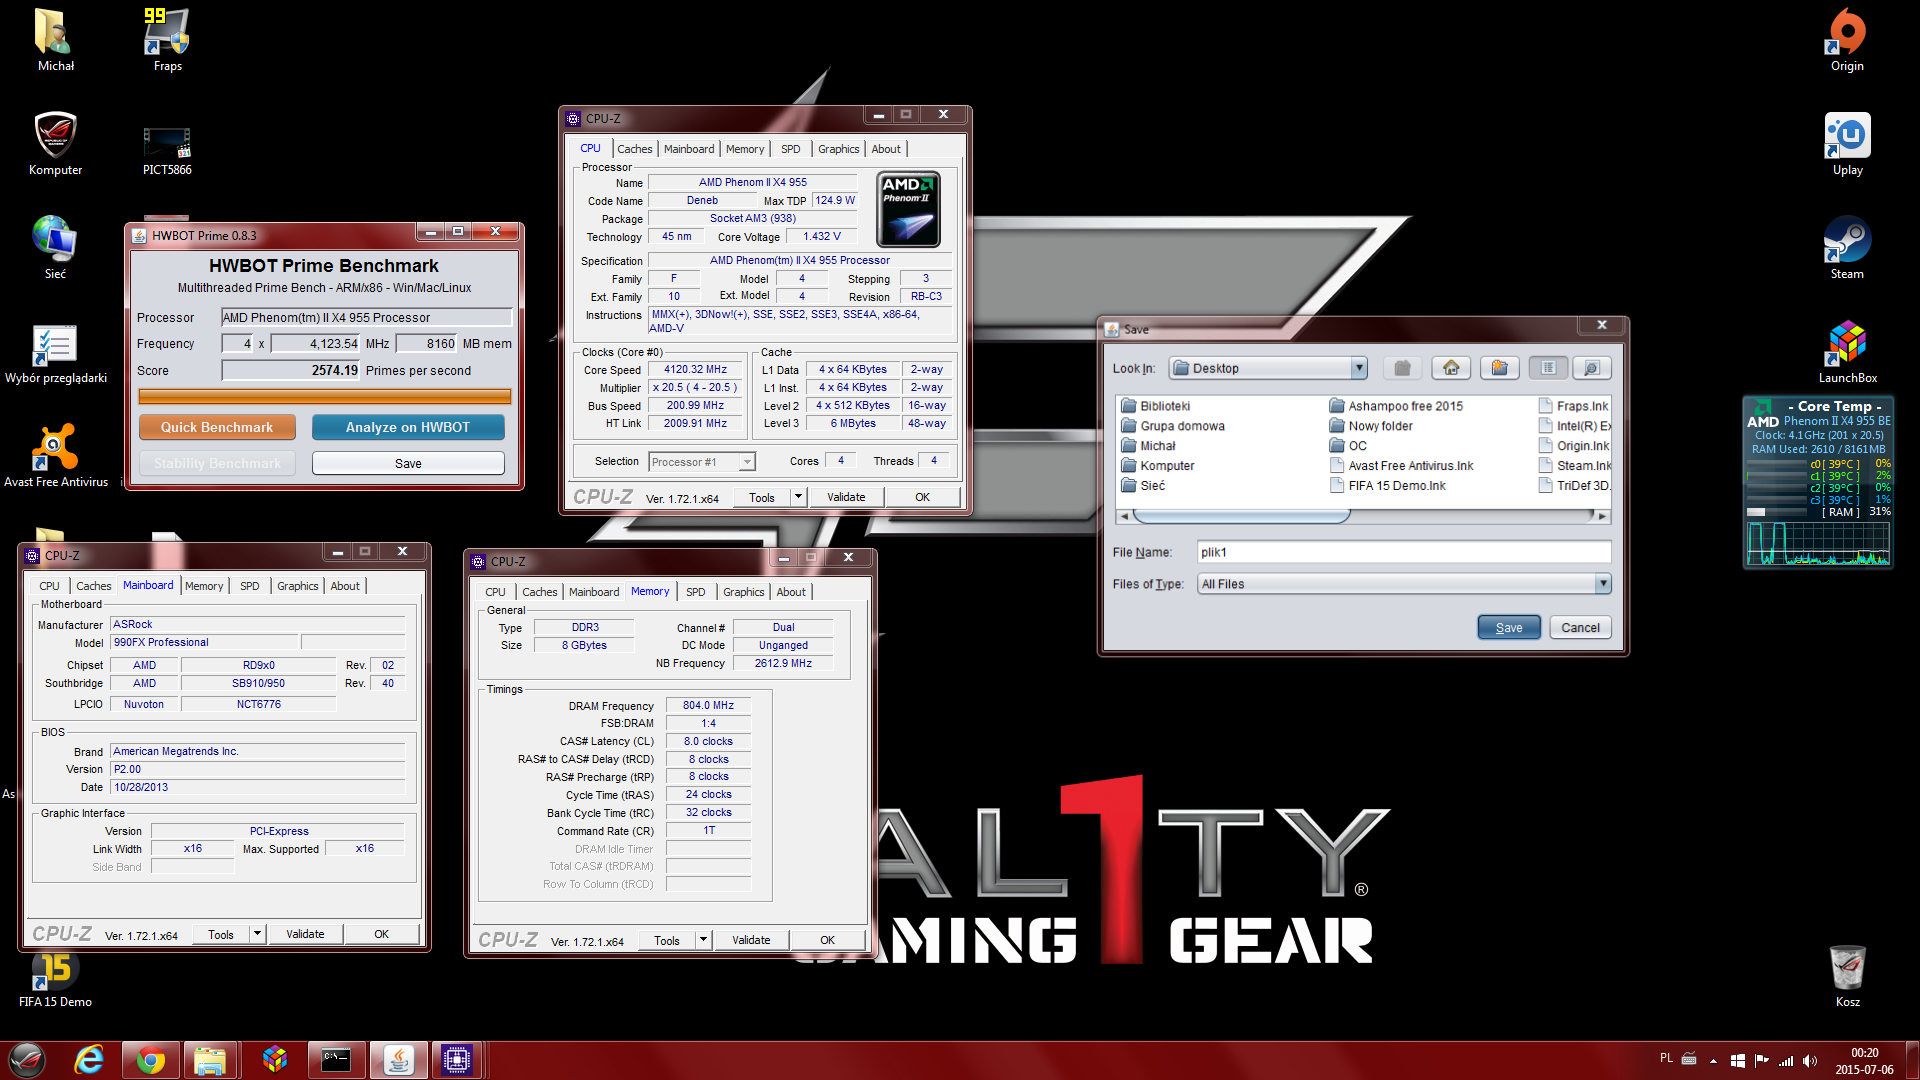Switch to CPU-Z taskbar item

[457, 1060]
